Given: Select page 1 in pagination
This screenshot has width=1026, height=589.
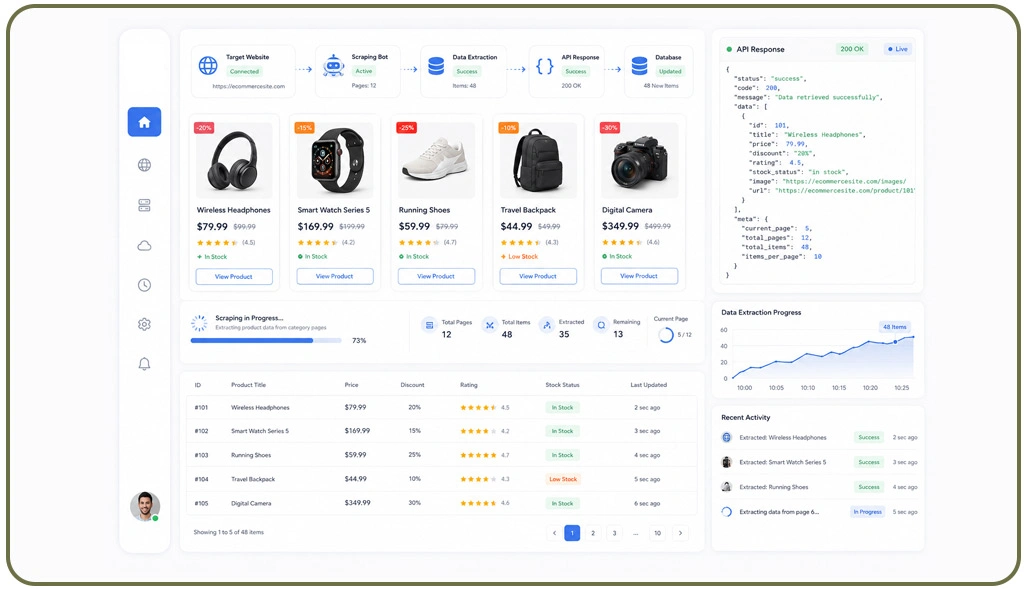Looking at the screenshot, I should pos(572,533).
